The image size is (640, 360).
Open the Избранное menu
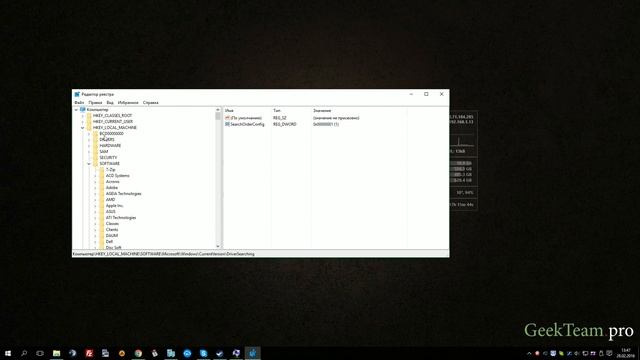tap(128, 102)
